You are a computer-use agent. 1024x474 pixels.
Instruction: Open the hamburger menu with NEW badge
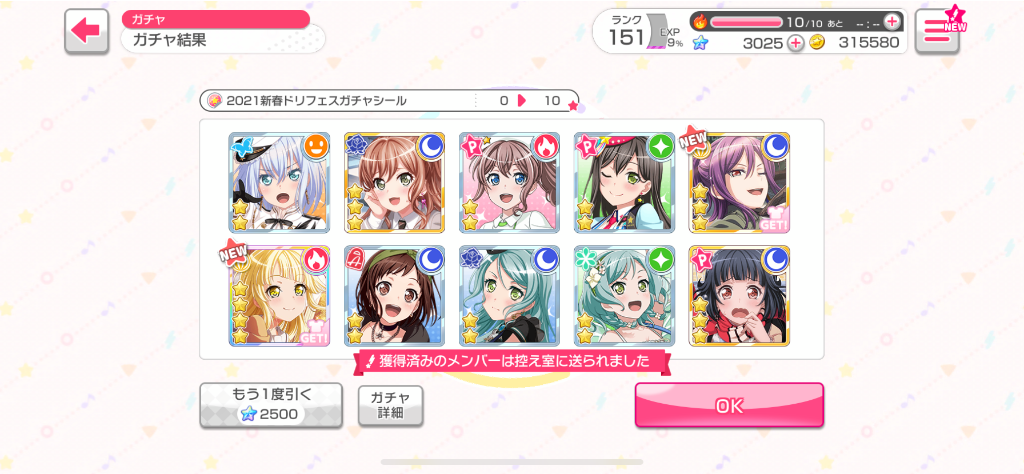tap(938, 31)
